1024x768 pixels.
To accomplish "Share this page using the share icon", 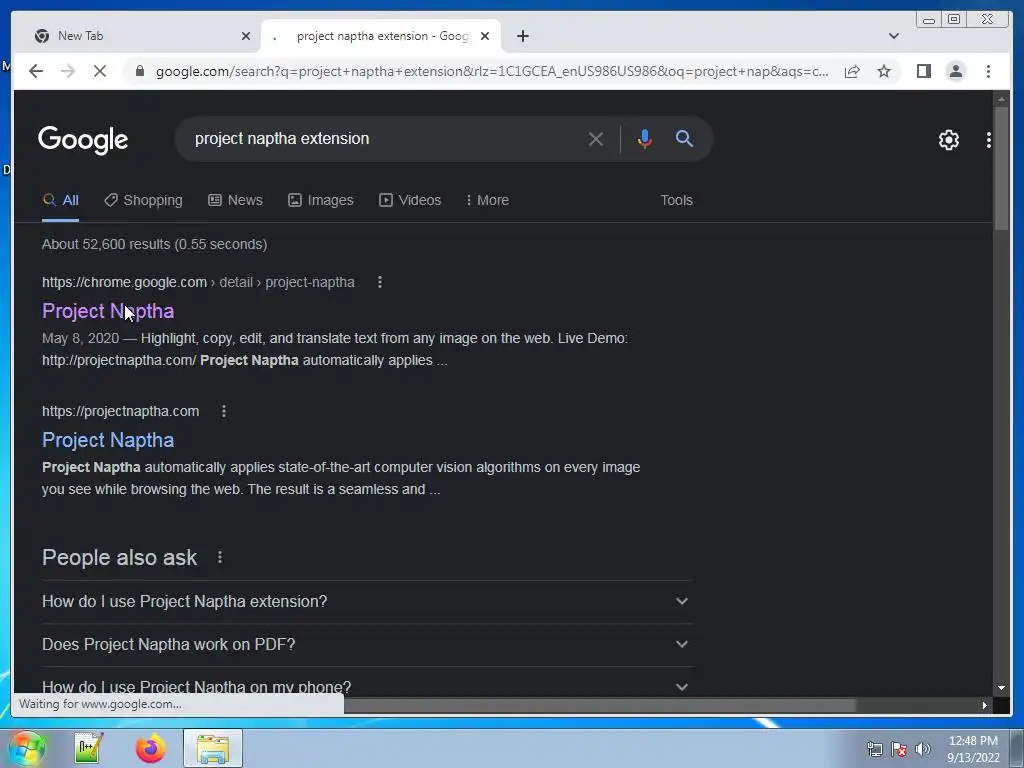I will click(852, 71).
